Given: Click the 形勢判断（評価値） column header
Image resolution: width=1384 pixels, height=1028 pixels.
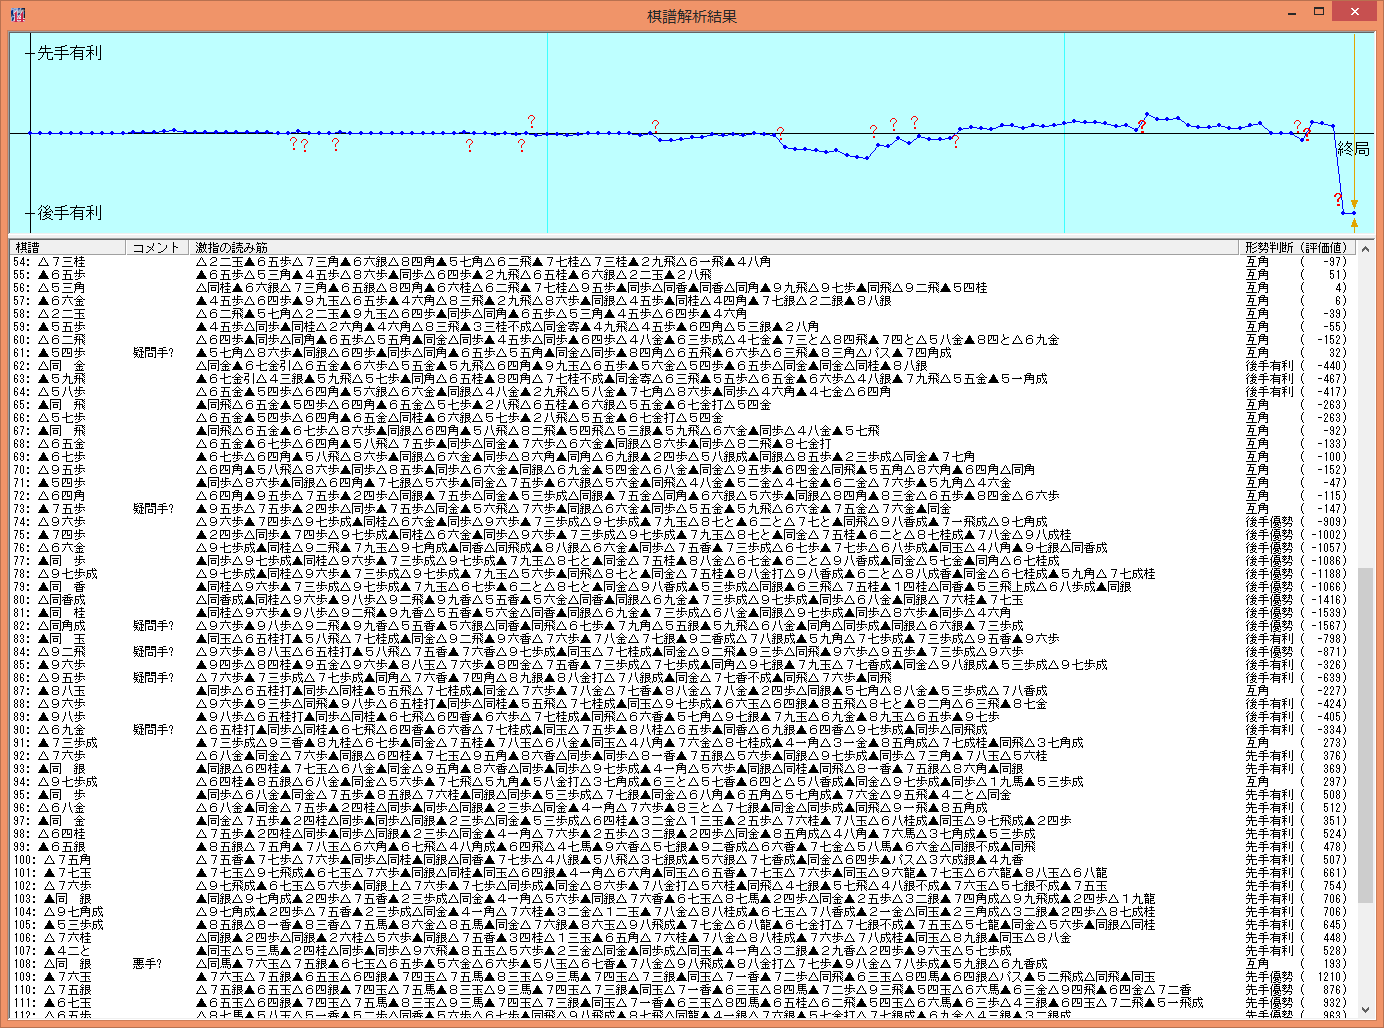Looking at the screenshot, I should [1297, 247].
